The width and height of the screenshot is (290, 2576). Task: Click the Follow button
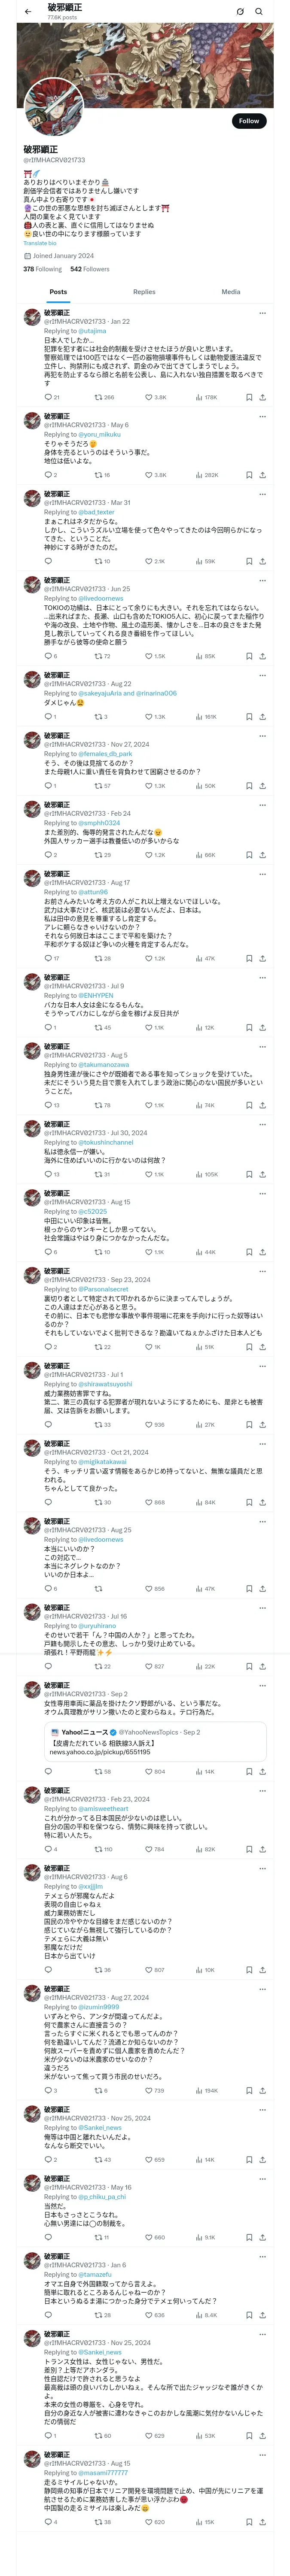click(x=248, y=121)
